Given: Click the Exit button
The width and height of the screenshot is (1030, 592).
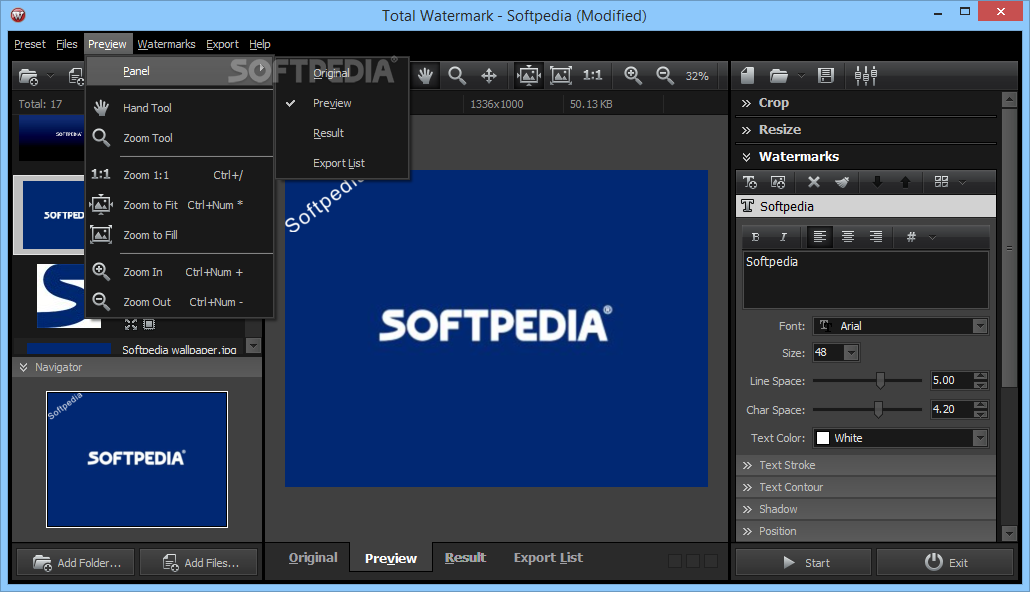Looking at the screenshot, I should pos(945,562).
